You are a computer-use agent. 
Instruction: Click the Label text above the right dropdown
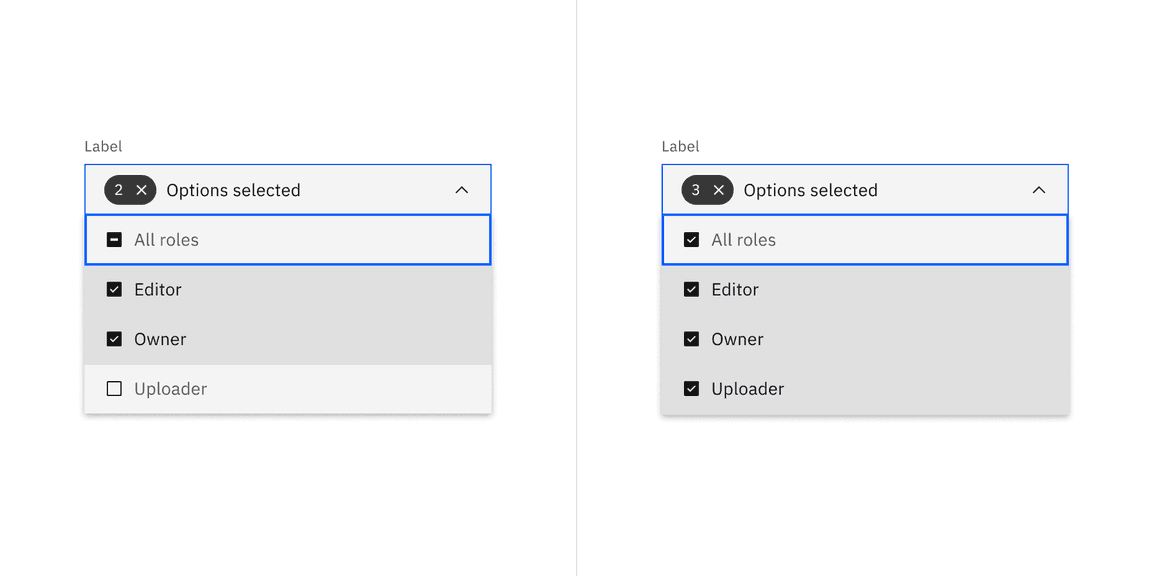(680, 146)
